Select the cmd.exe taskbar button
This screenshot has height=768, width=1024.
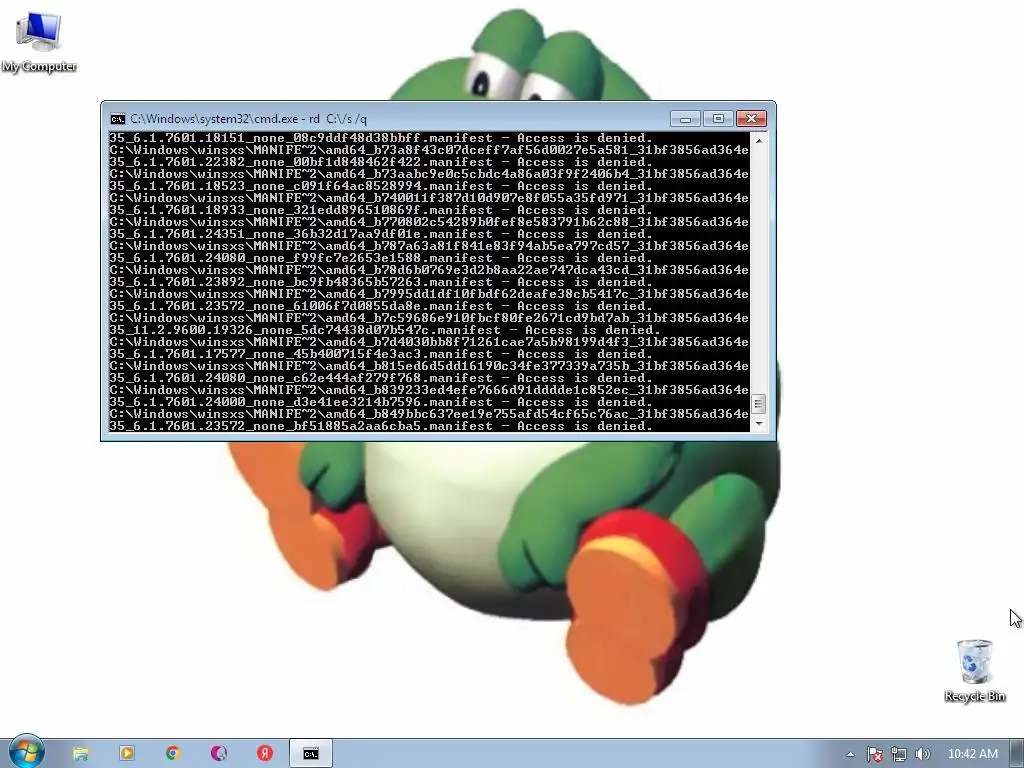[x=311, y=754]
